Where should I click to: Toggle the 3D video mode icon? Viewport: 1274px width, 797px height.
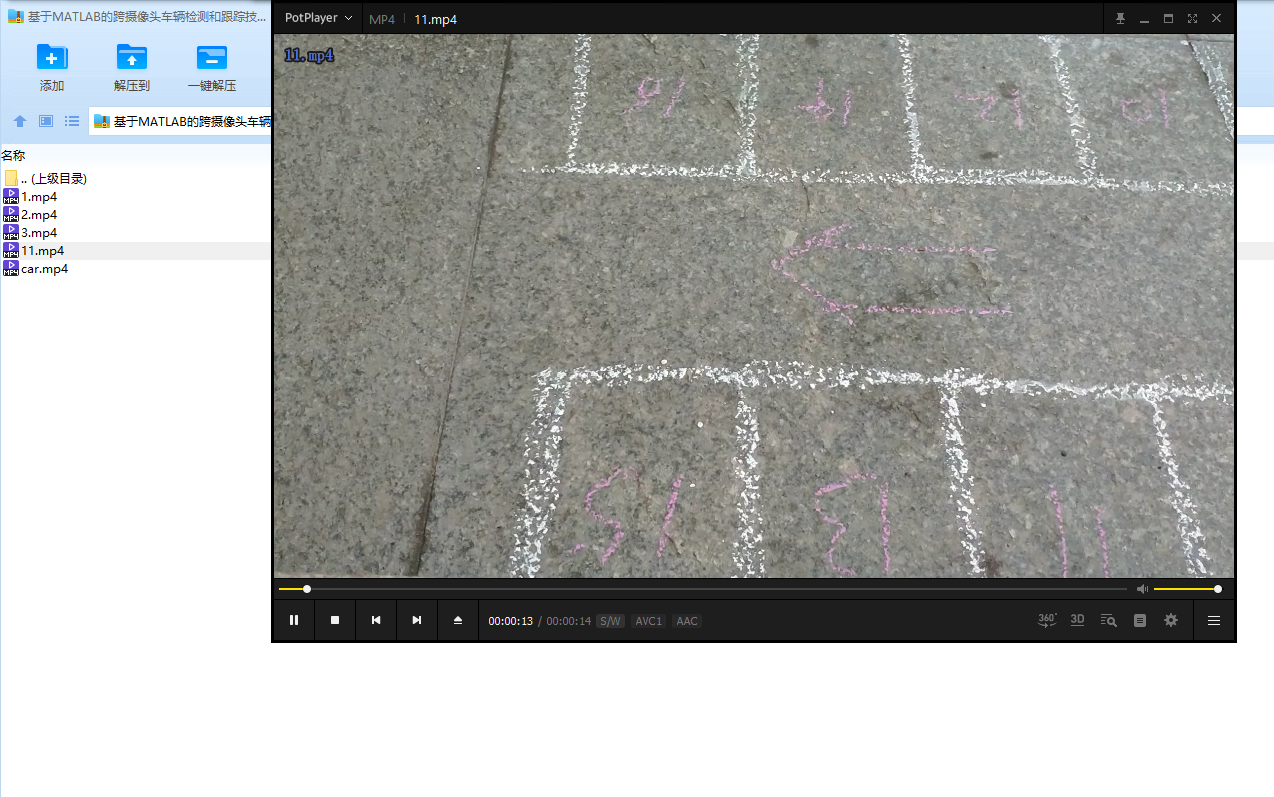click(x=1077, y=620)
